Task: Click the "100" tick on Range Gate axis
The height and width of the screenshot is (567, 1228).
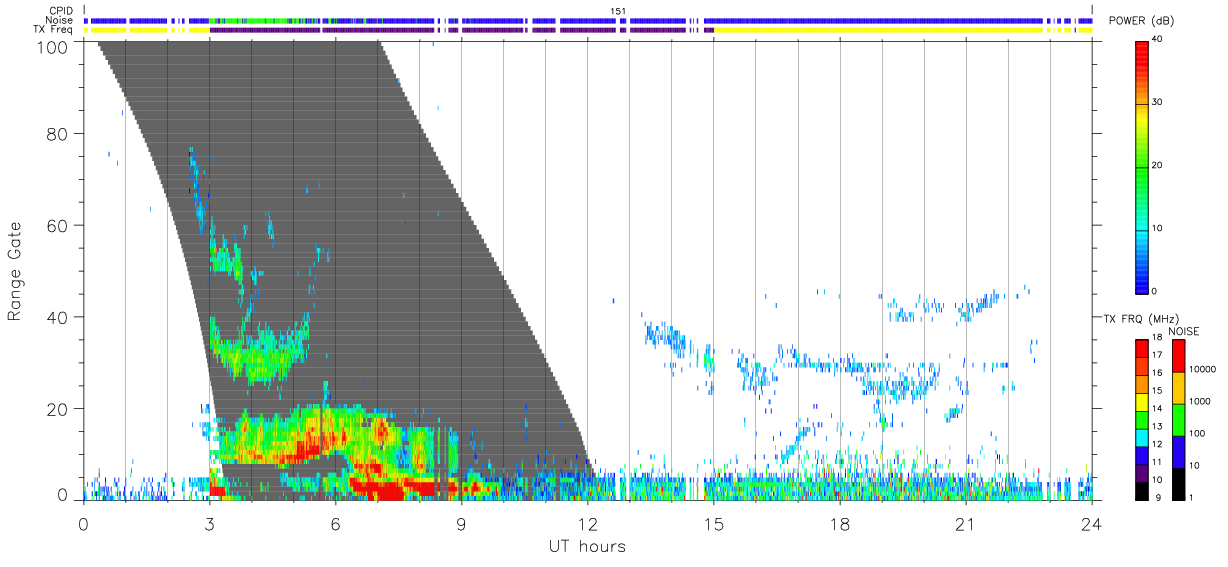Action: point(50,46)
